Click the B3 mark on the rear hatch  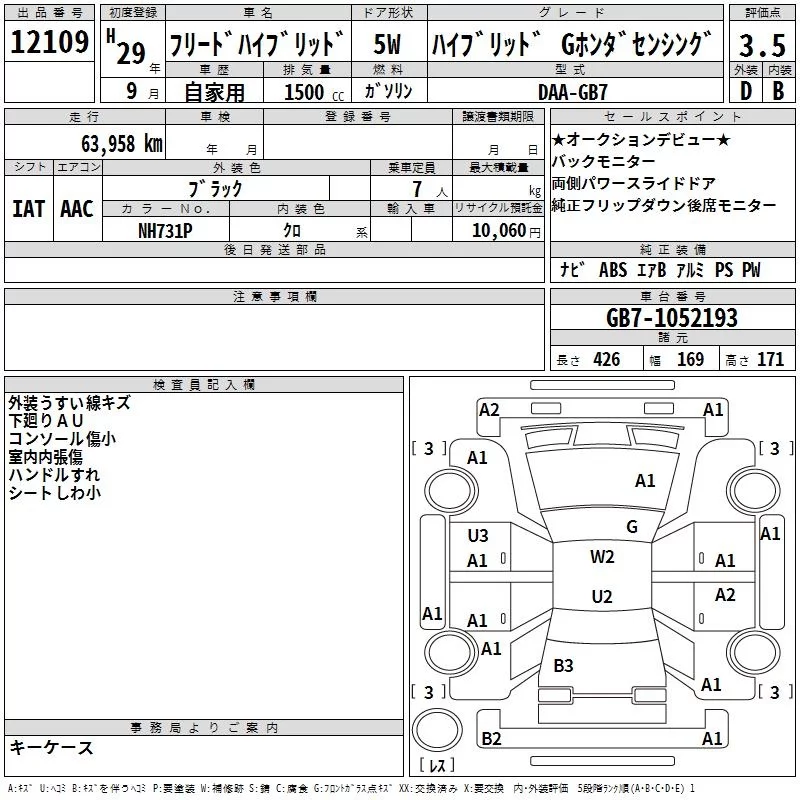[563, 665]
